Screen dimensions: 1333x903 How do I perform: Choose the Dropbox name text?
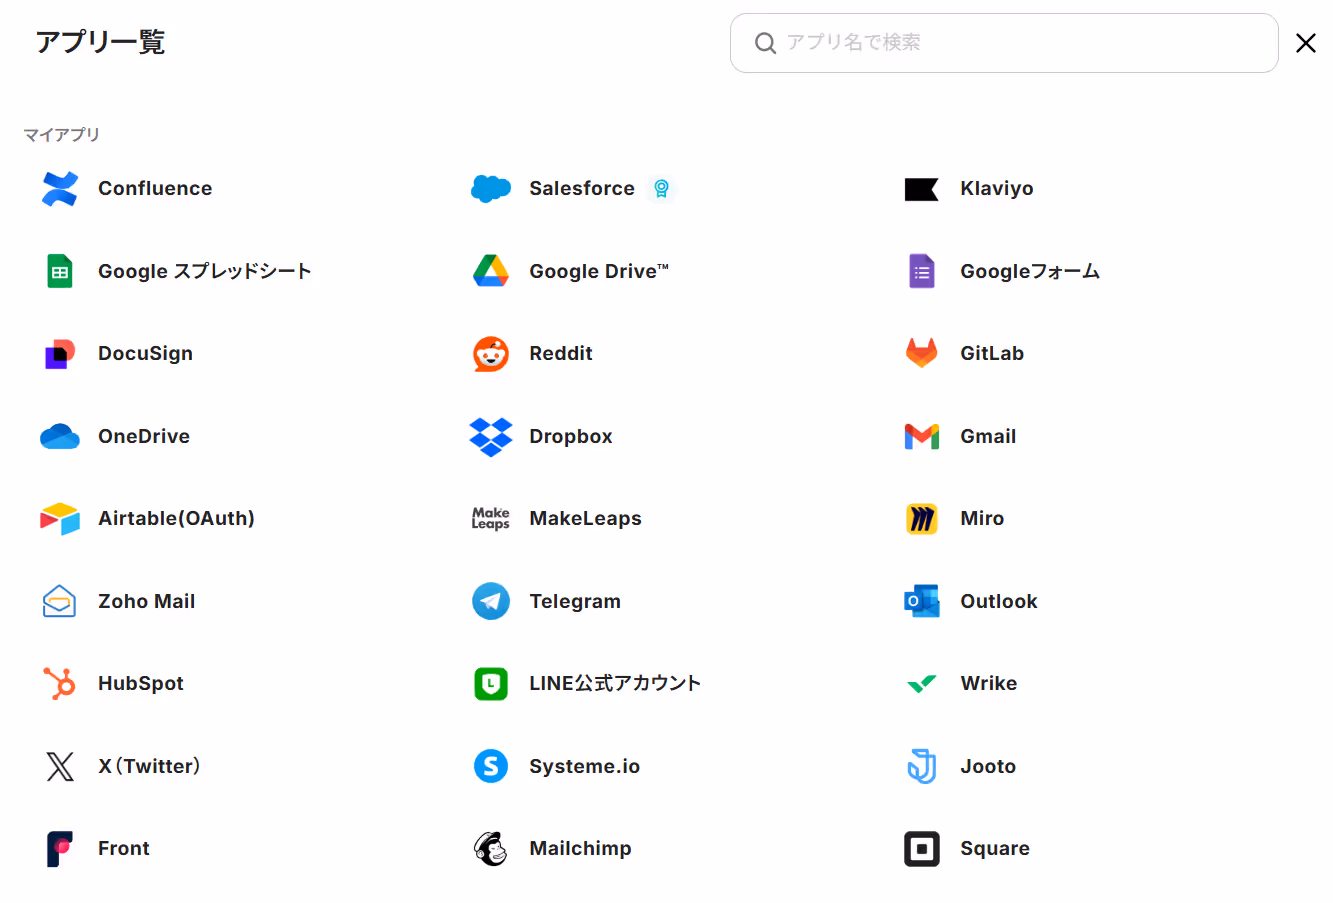pyautogui.click(x=571, y=437)
